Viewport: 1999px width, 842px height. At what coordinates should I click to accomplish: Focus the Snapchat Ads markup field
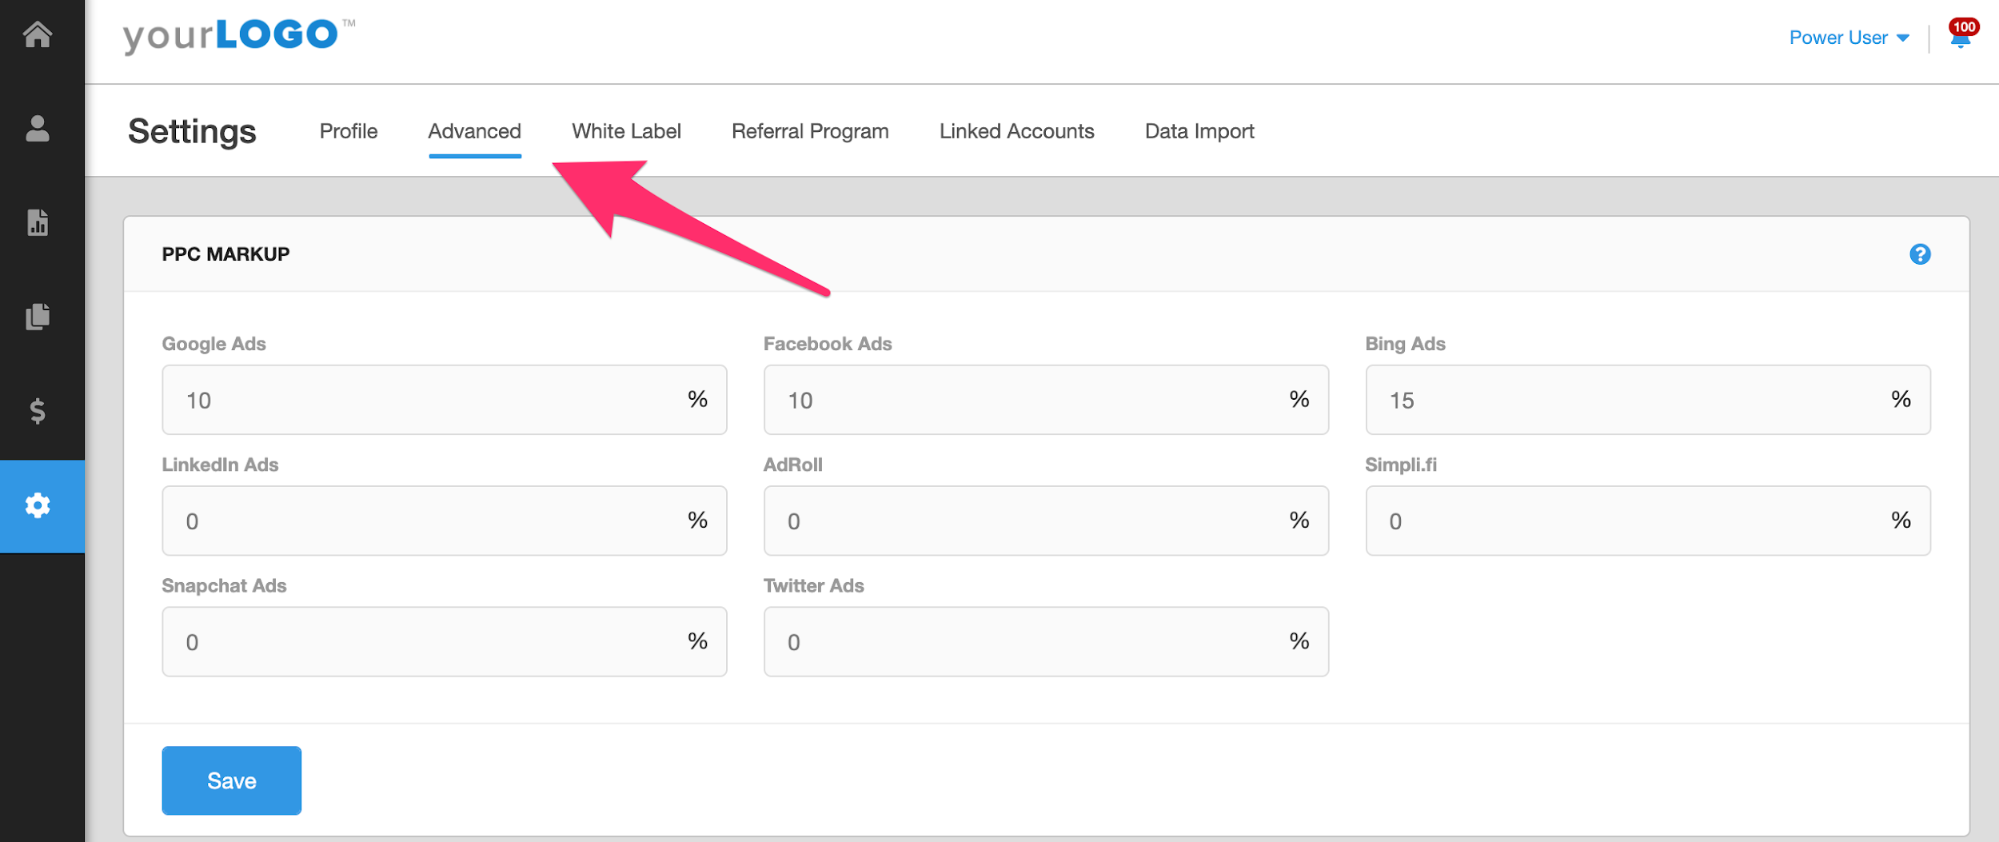point(444,642)
